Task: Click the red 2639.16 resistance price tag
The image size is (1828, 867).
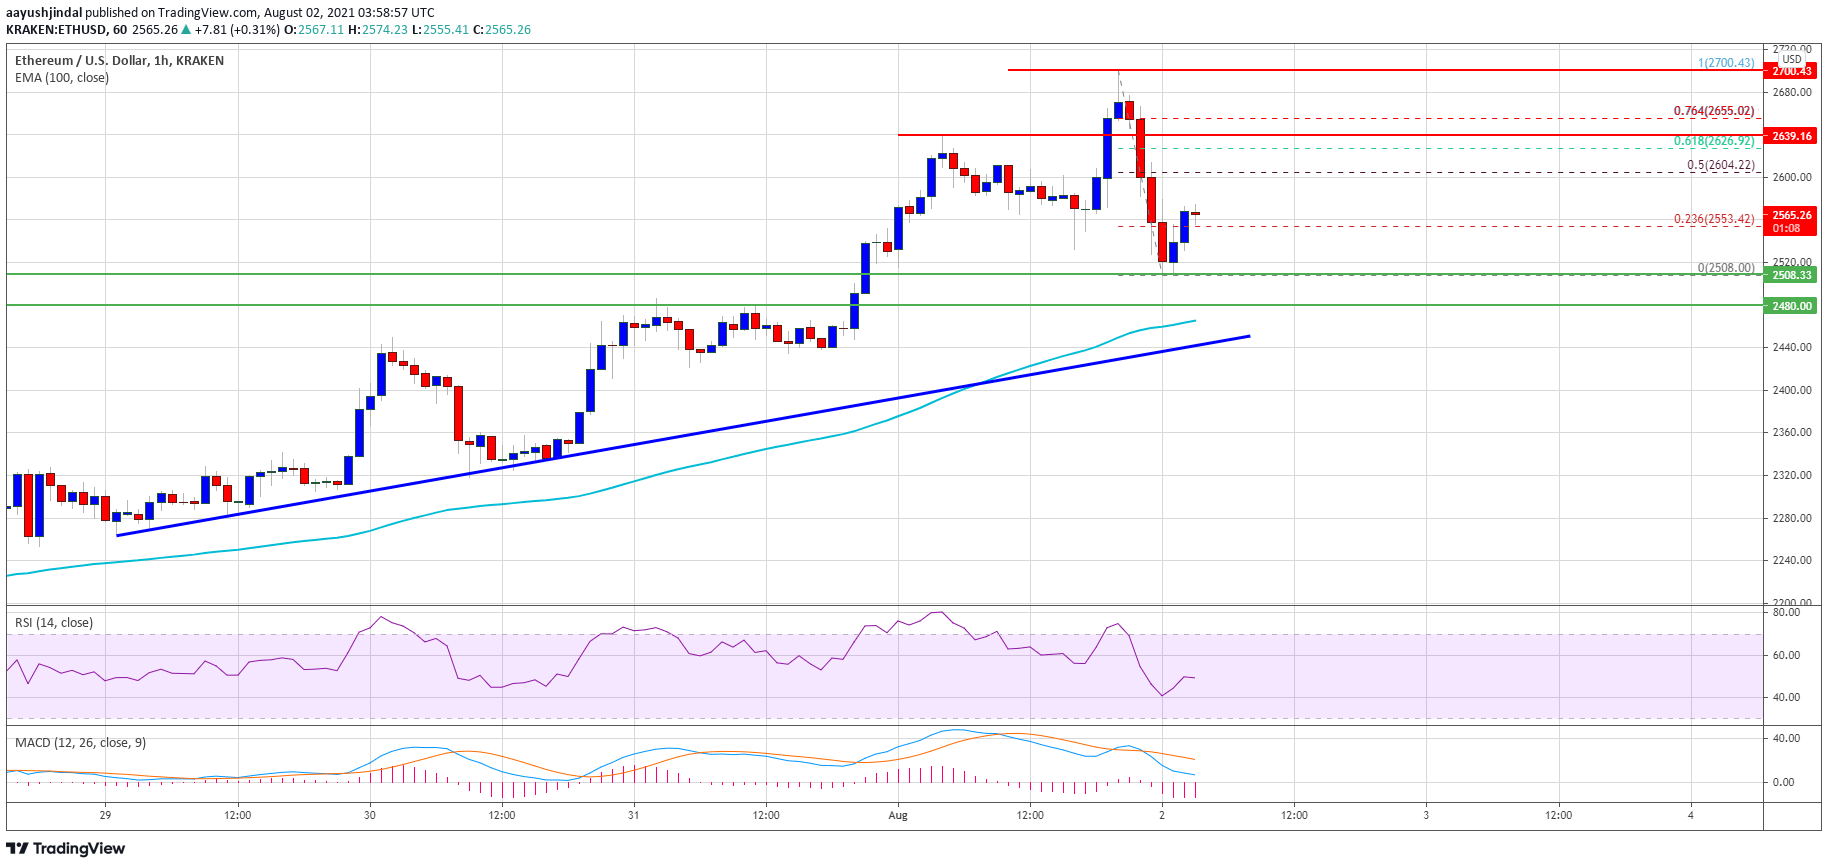Action: (1792, 136)
